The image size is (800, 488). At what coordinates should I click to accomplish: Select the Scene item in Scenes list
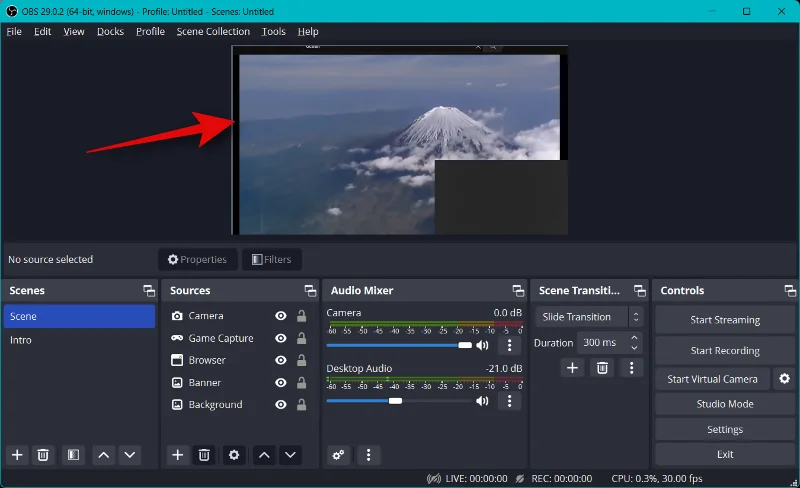(x=79, y=316)
